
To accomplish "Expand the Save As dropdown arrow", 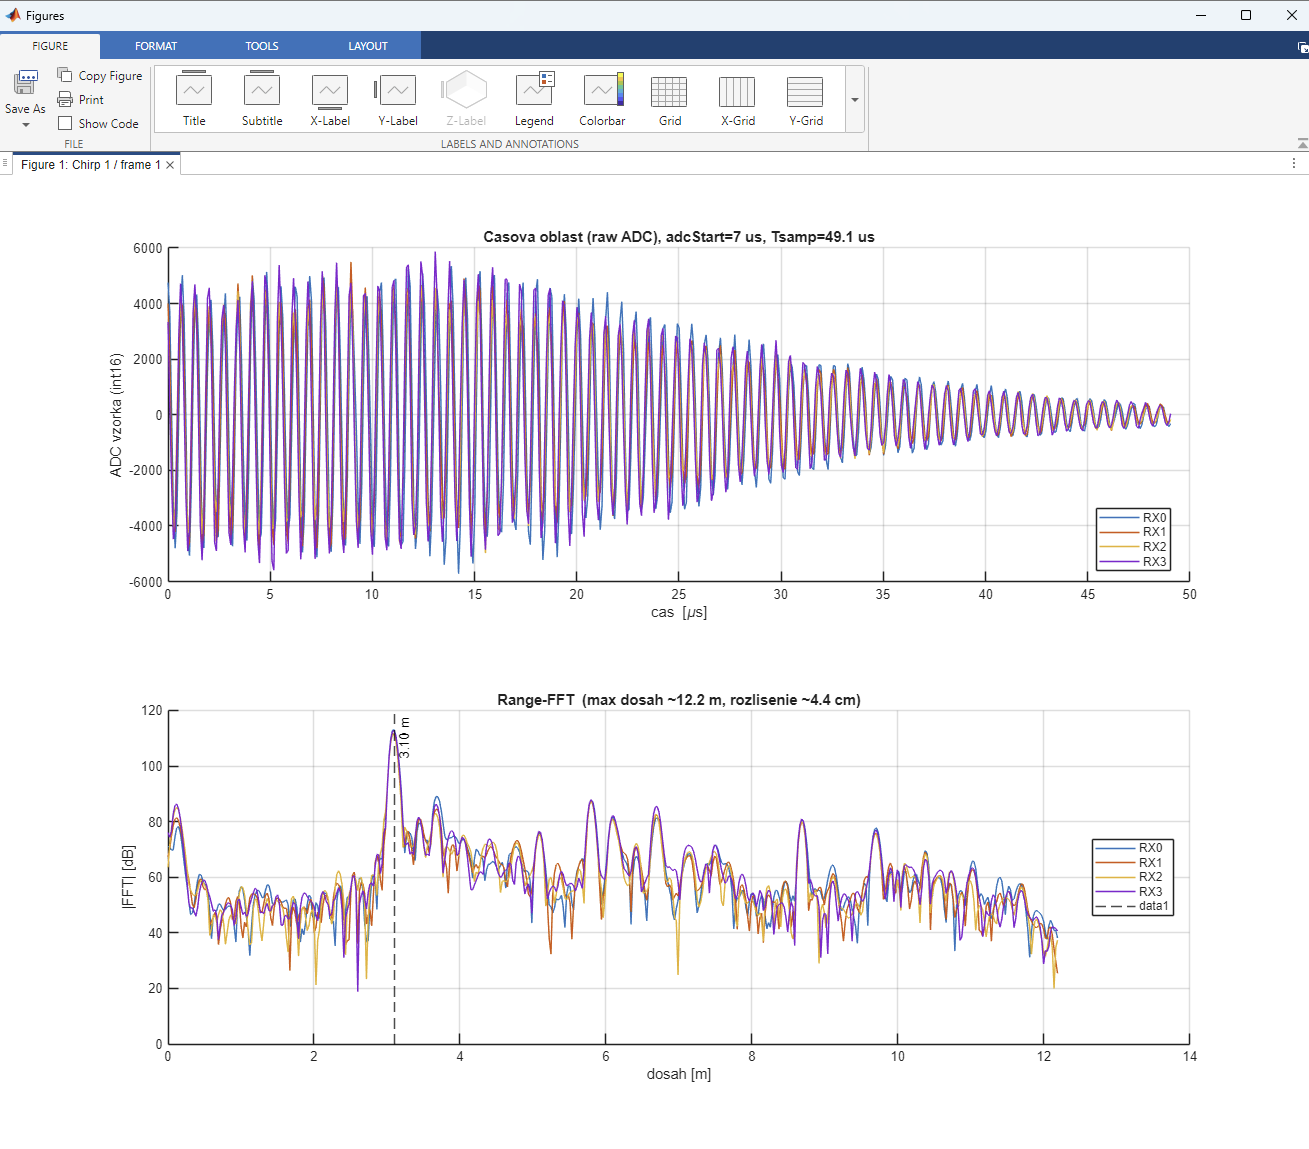I will [25, 125].
